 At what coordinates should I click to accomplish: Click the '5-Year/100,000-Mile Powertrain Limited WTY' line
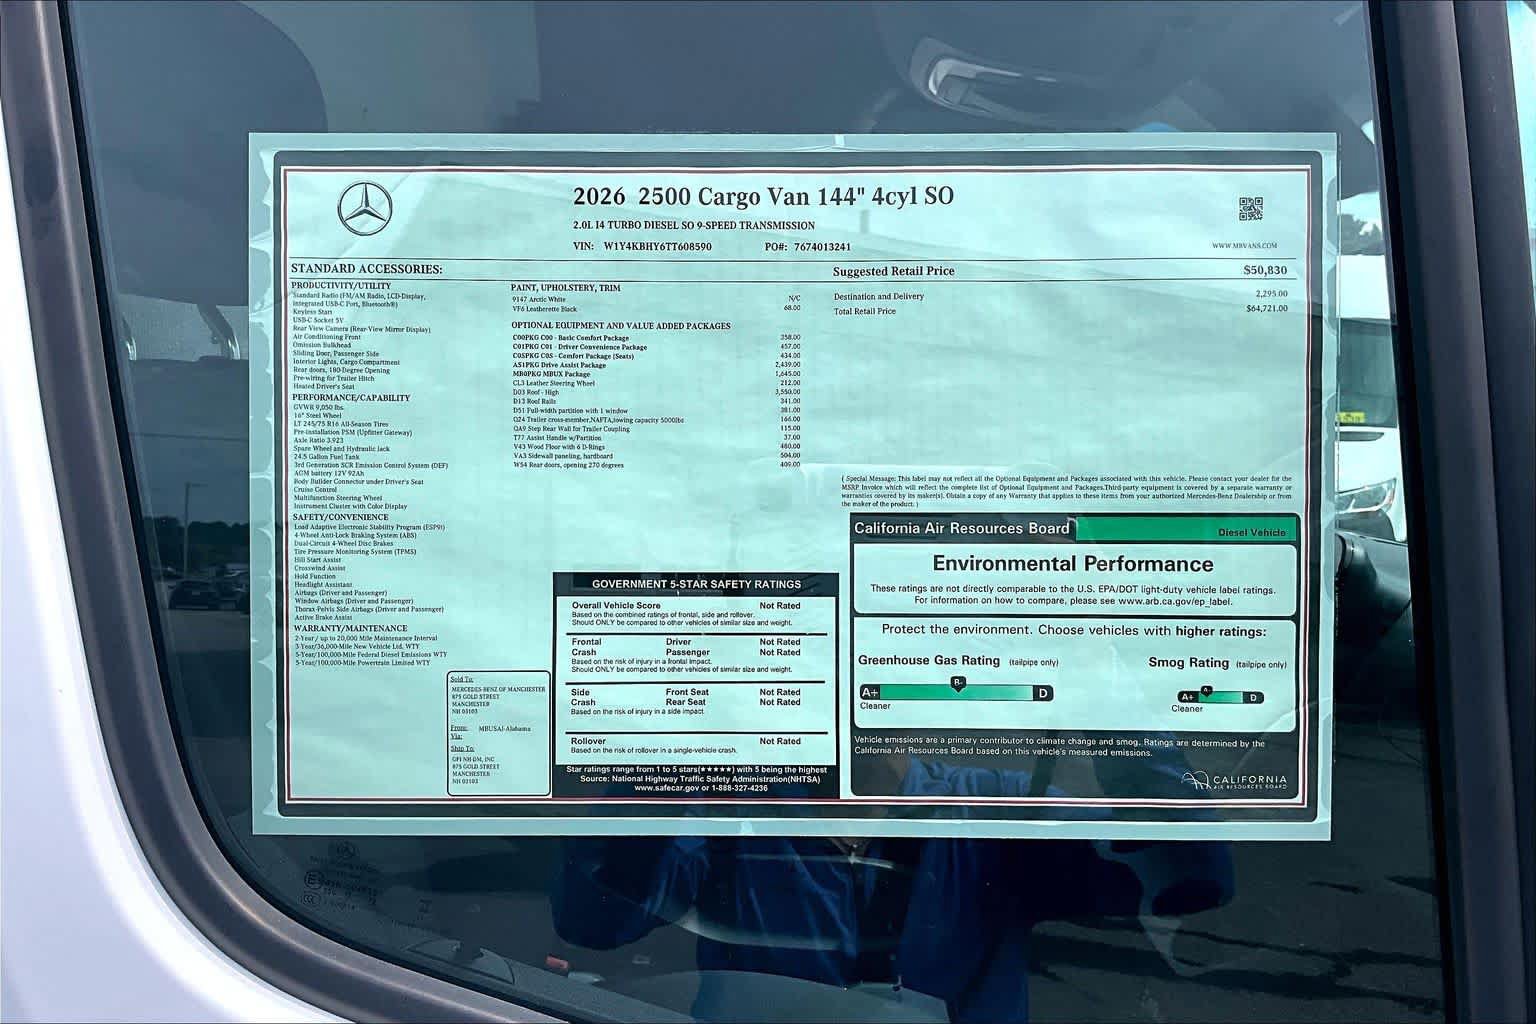(x=362, y=663)
